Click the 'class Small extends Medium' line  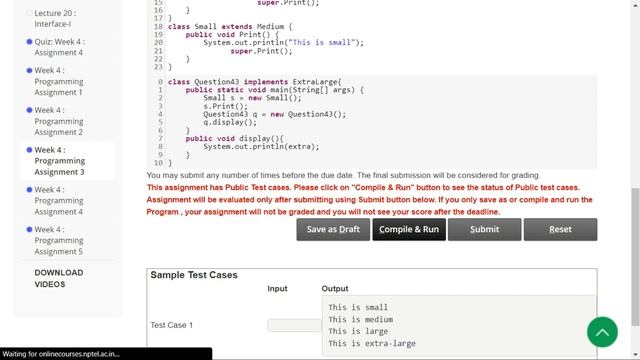coord(230,27)
